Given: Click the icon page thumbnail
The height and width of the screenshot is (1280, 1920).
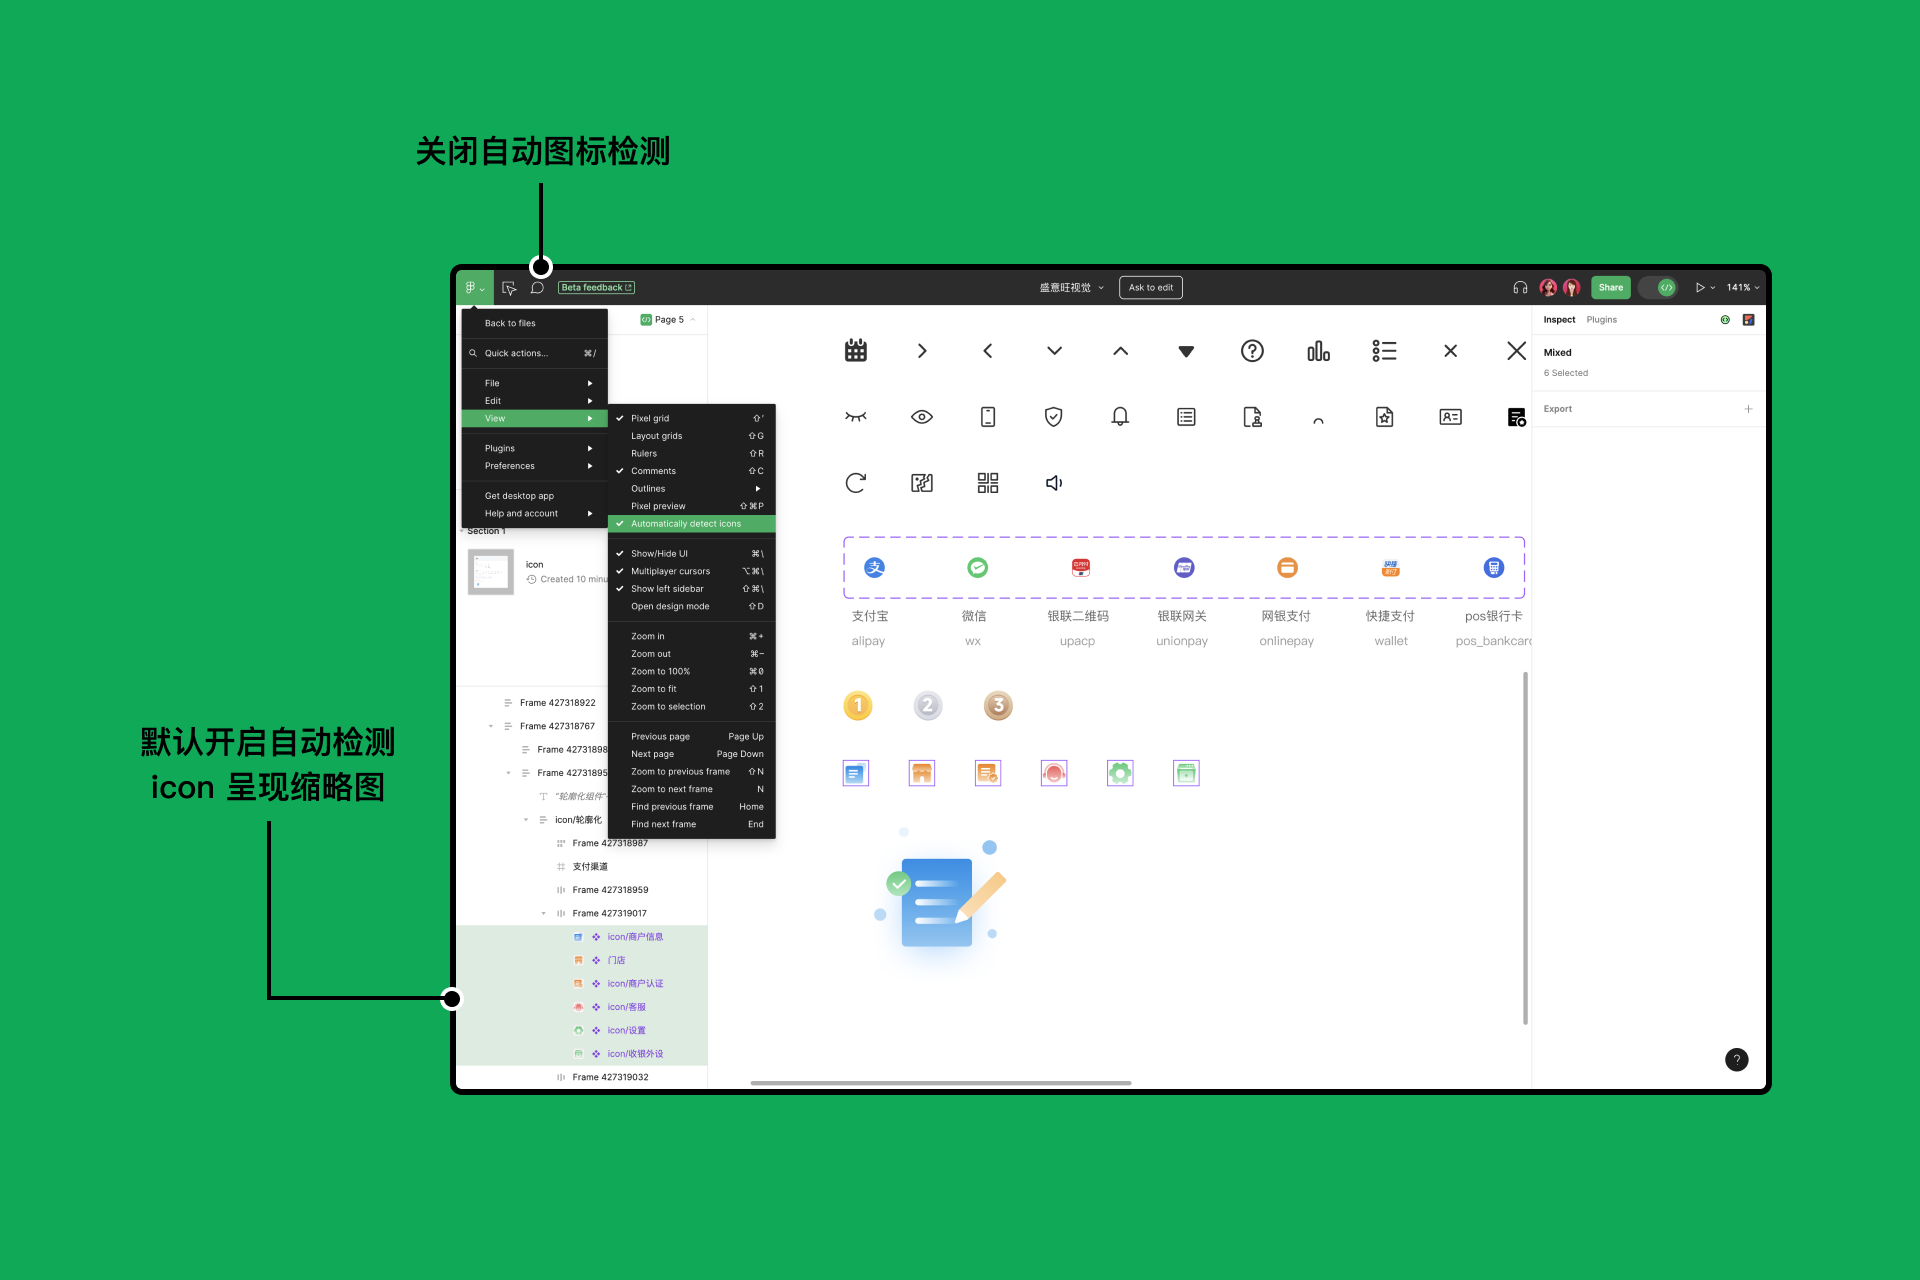Looking at the screenshot, I should [x=491, y=572].
